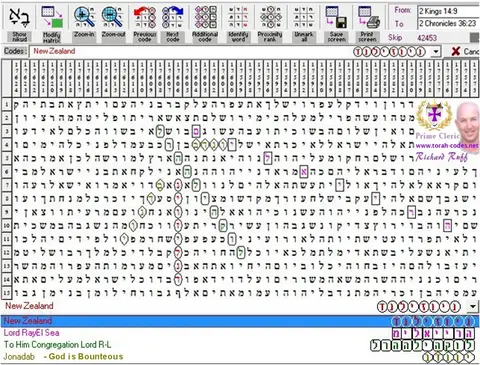This screenshot has width=480, height=365.
Task: Click matrix row number 12
Action: (6, 253)
